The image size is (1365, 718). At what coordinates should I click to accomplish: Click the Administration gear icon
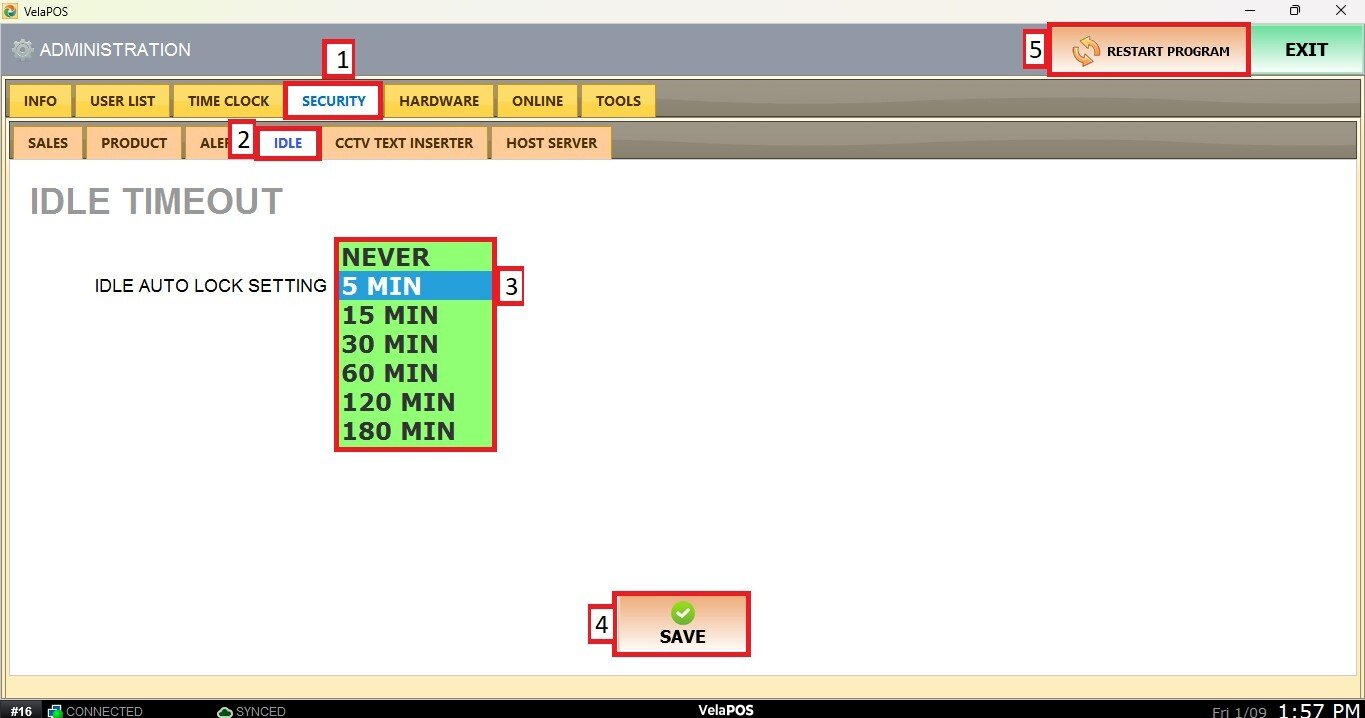pyautogui.click(x=22, y=50)
